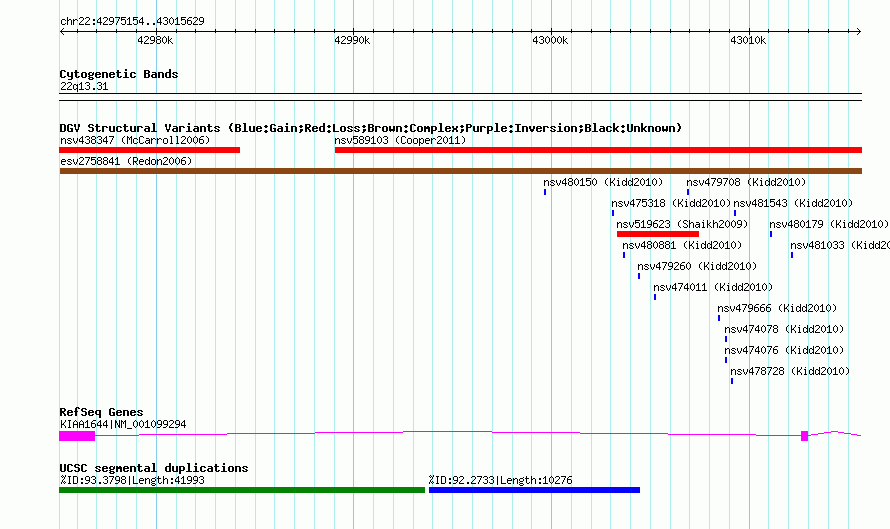Click the blue gain marker under nsv474011
890x529 pixels.
655,297
